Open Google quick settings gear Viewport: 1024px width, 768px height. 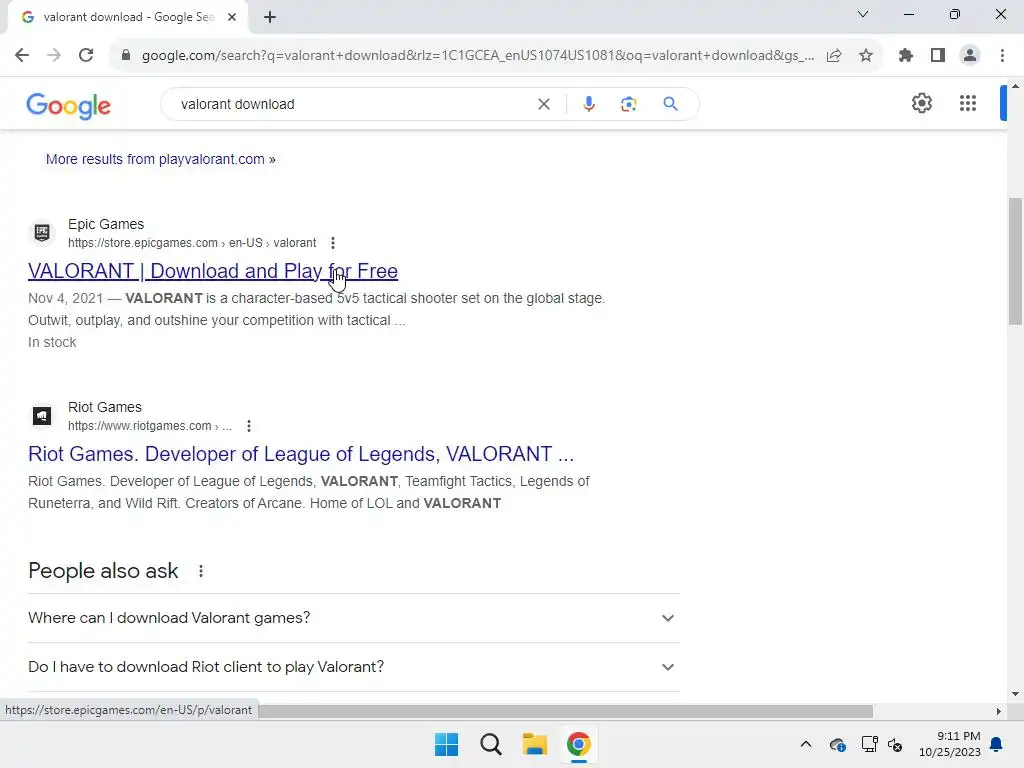tap(921, 103)
